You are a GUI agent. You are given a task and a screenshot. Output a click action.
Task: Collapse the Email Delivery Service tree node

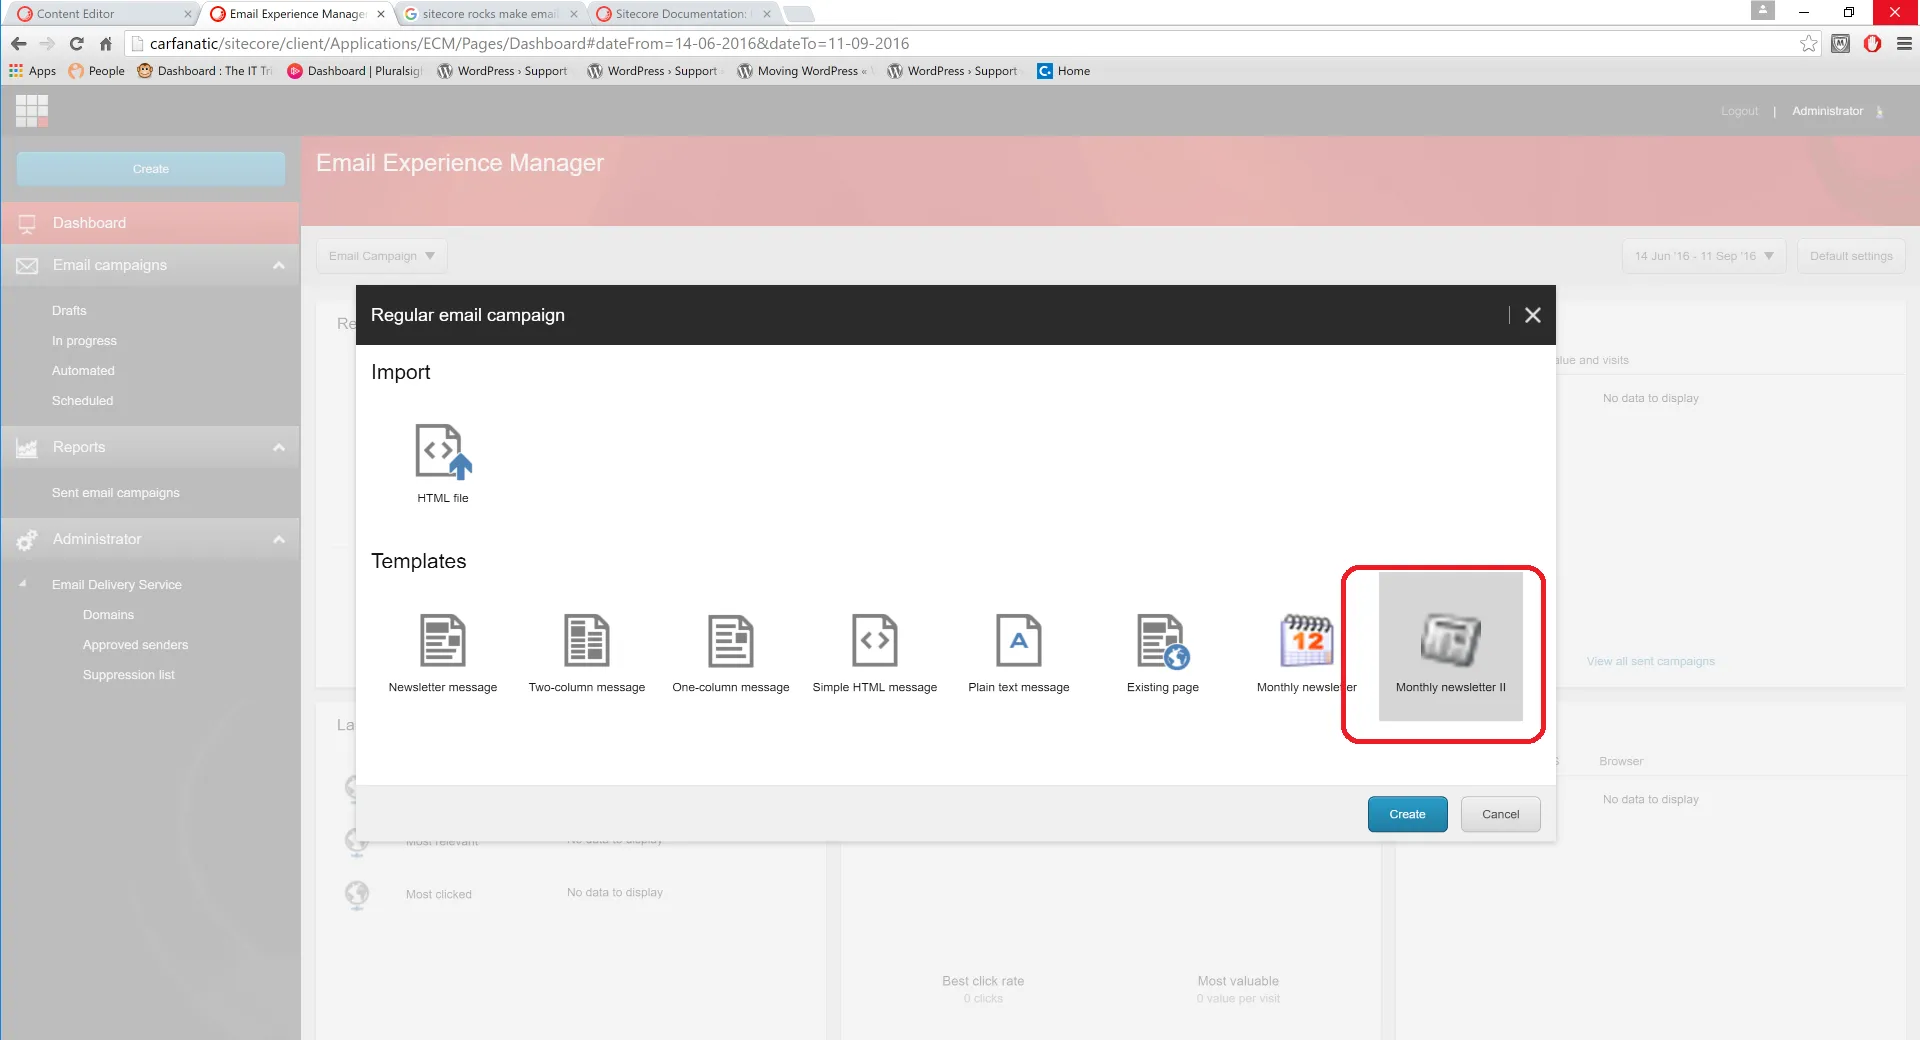(x=23, y=584)
